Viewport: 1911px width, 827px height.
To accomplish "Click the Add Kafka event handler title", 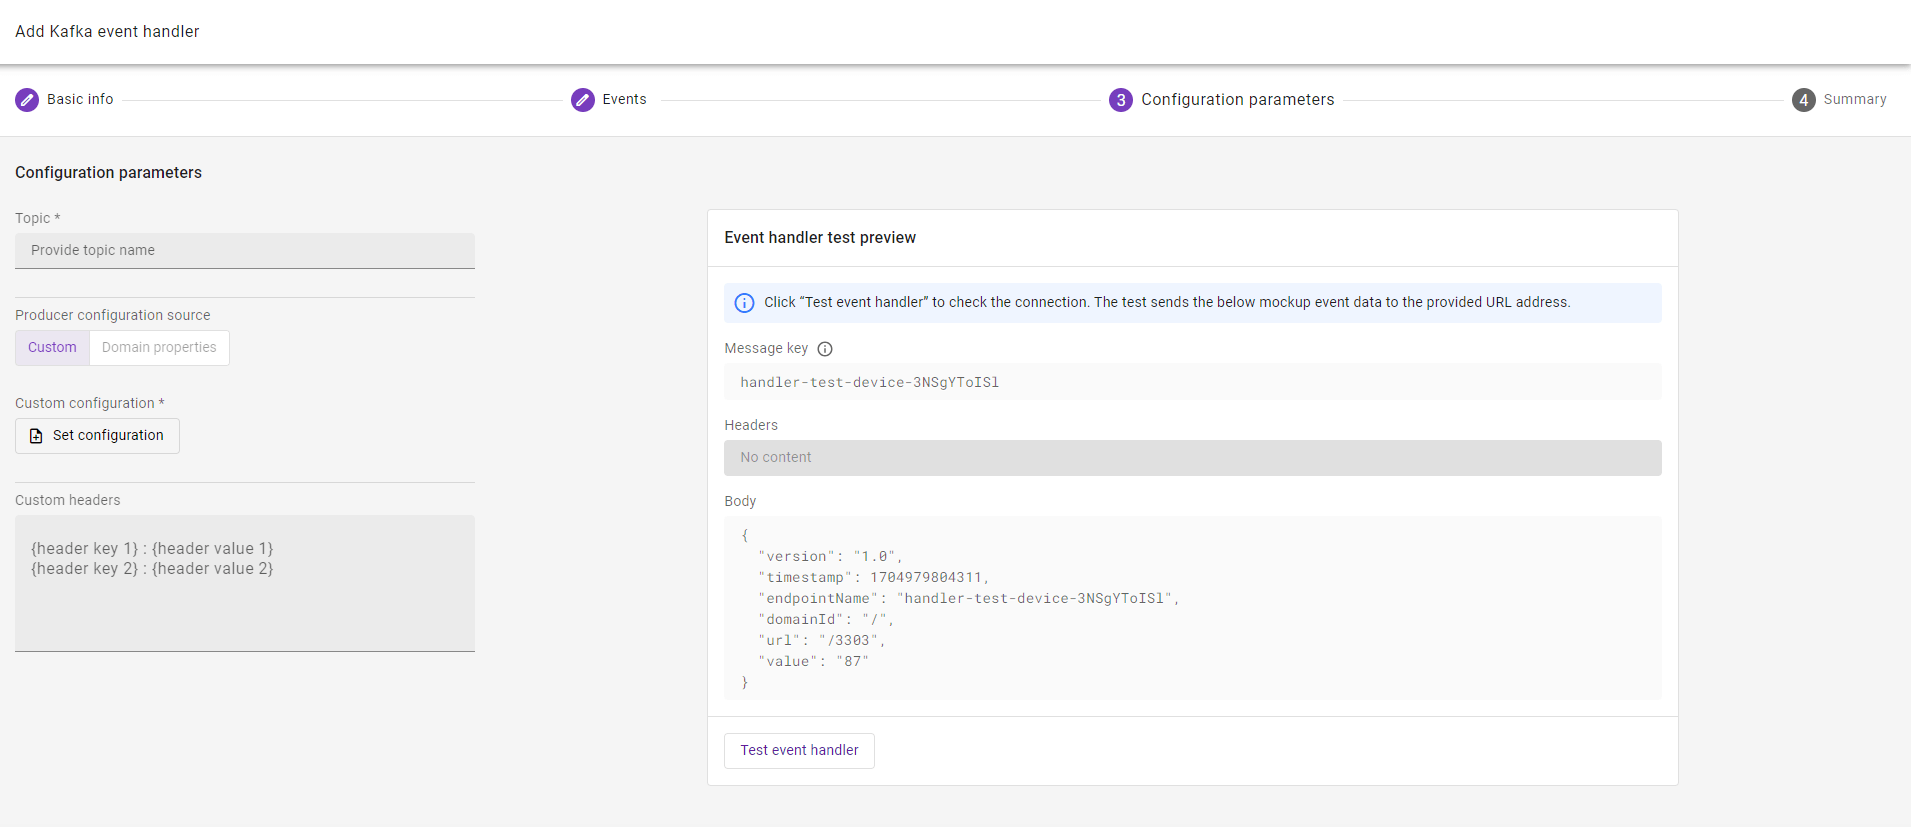I will pyautogui.click(x=107, y=32).
